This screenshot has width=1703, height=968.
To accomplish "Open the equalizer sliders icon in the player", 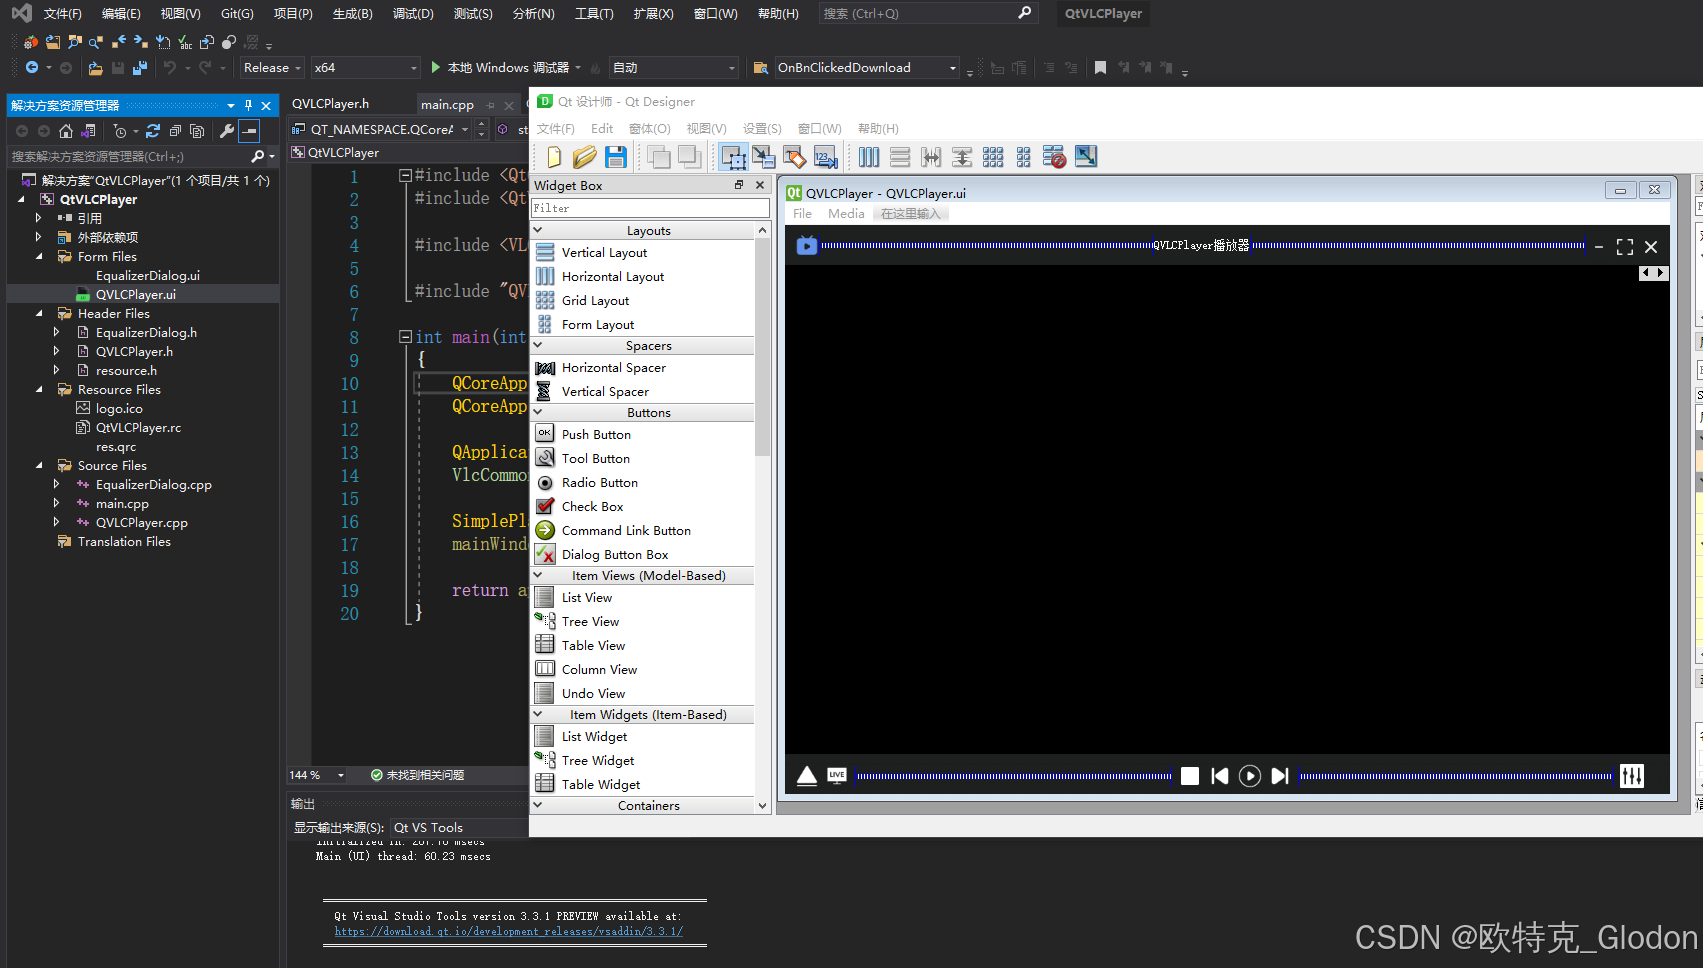I will click(1632, 775).
